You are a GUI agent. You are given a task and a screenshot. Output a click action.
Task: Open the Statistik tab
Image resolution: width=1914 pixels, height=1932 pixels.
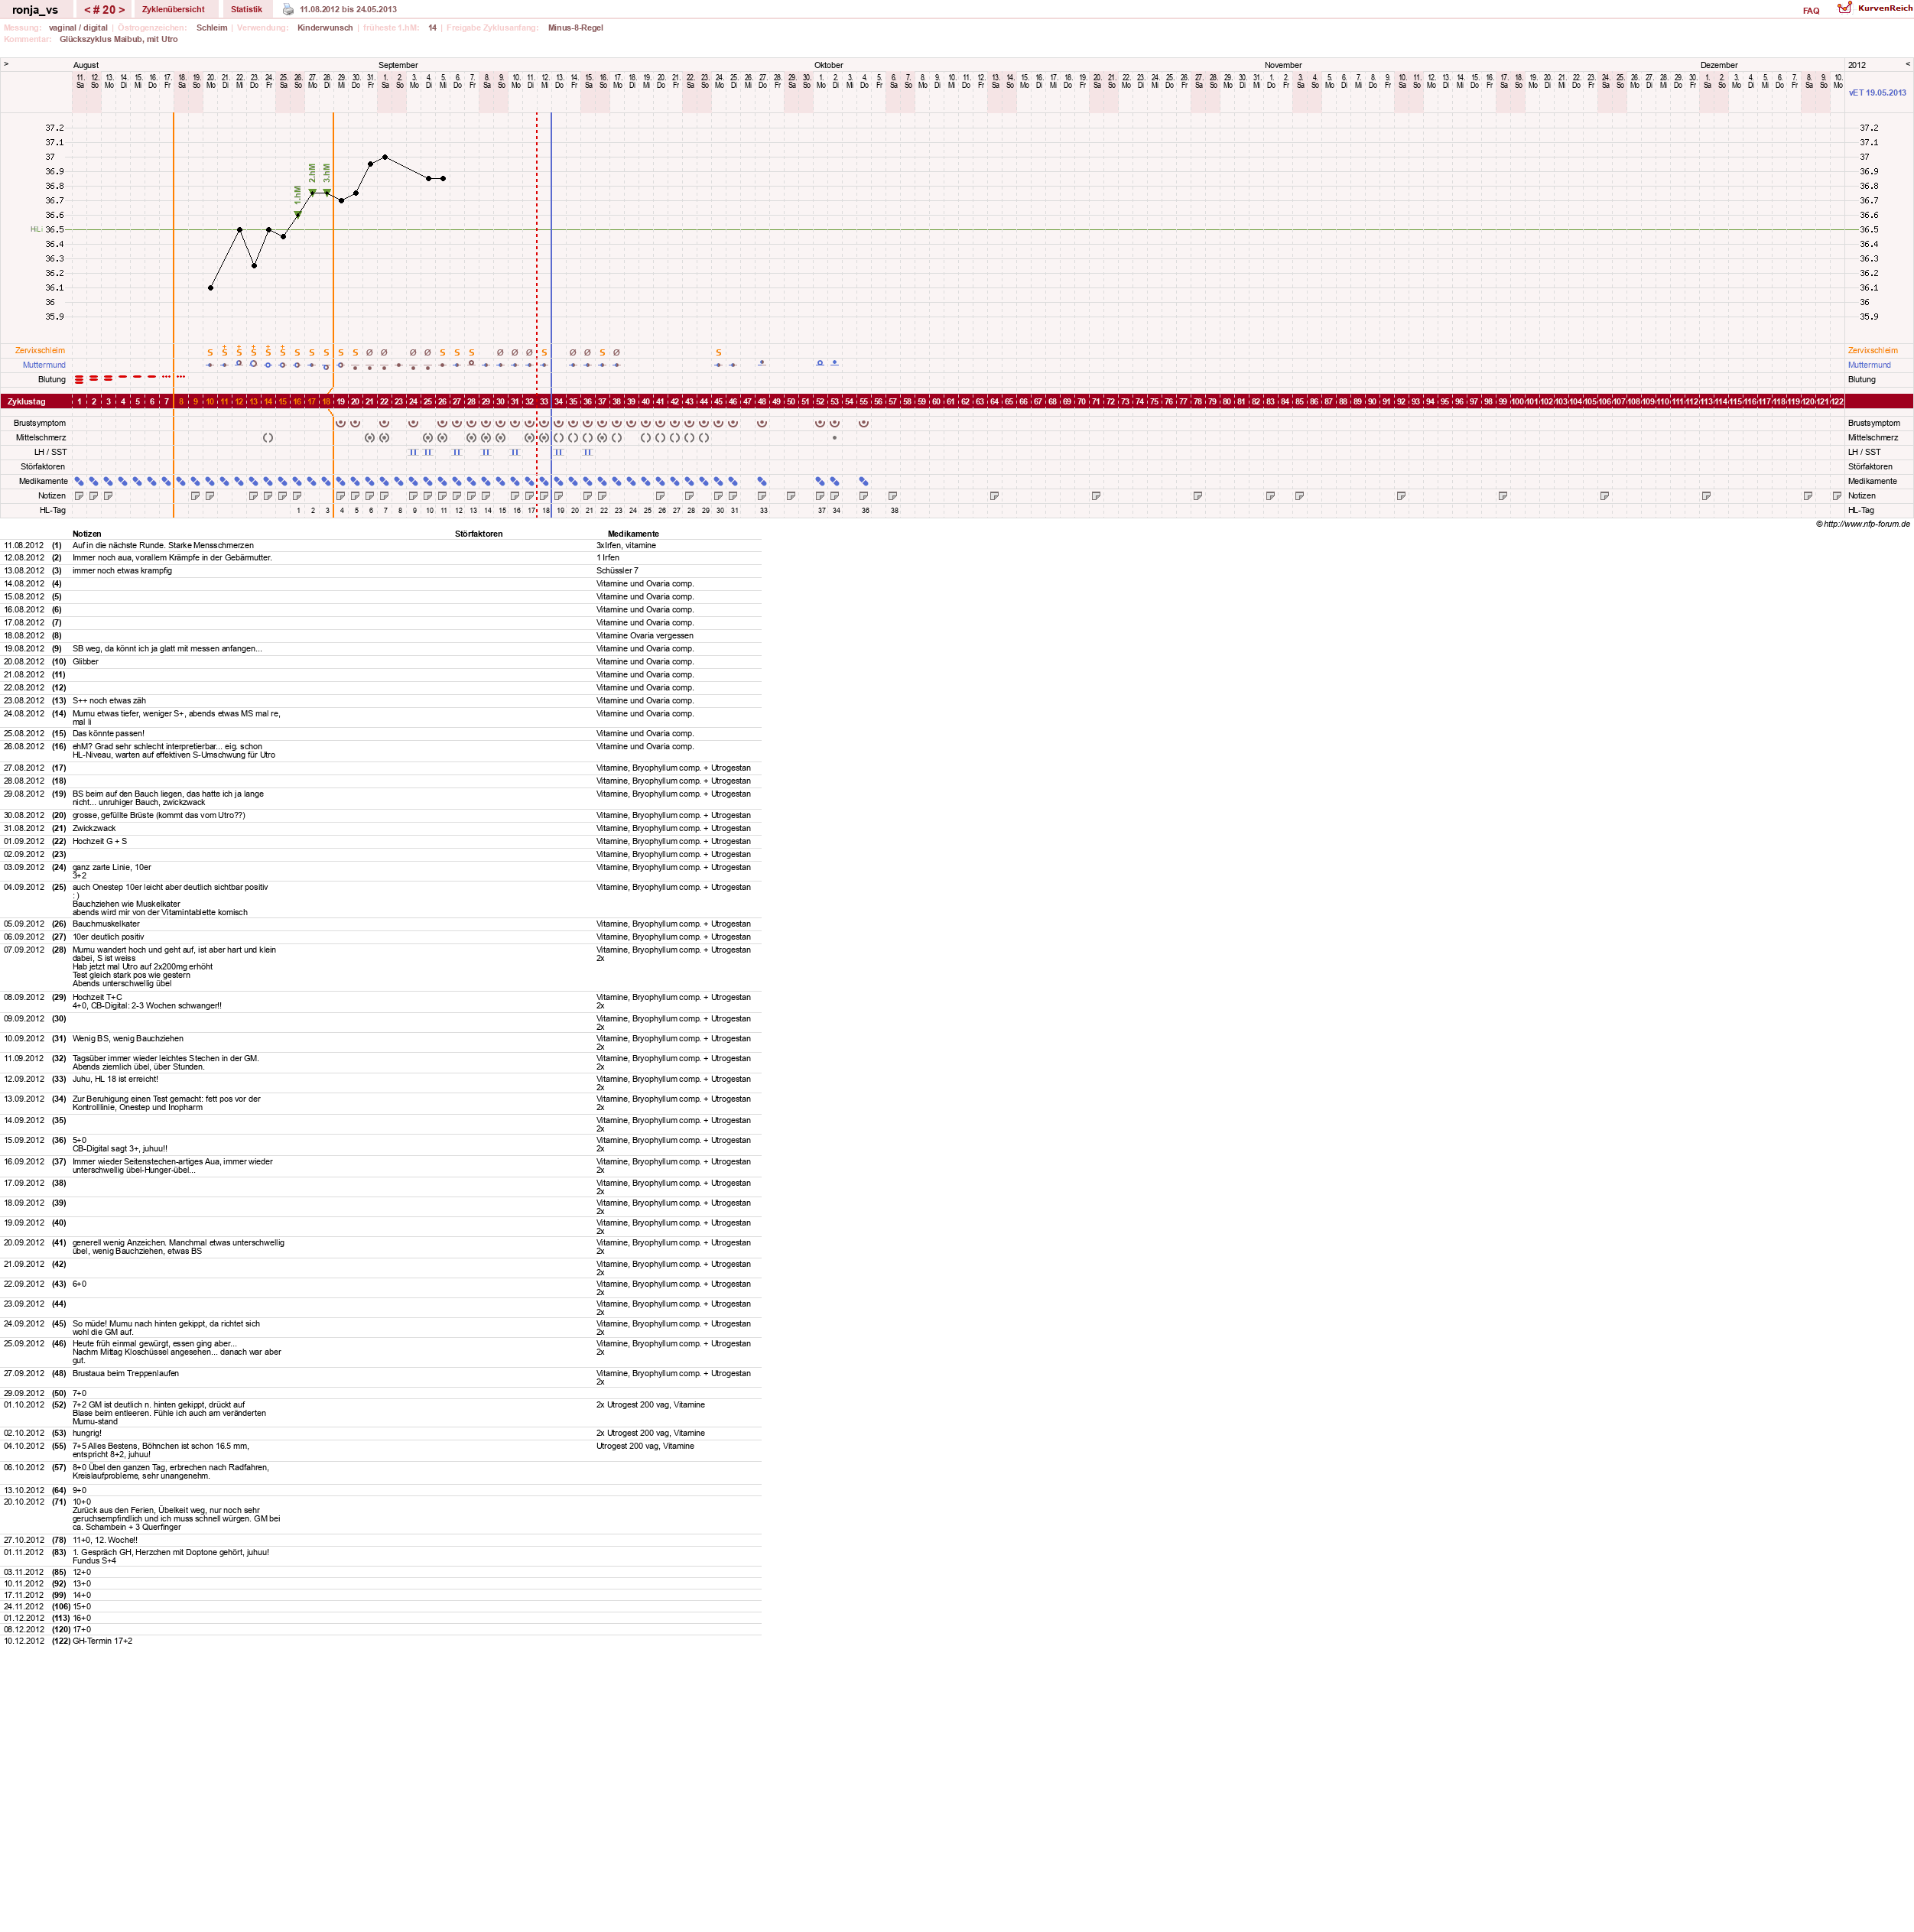point(246,9)
